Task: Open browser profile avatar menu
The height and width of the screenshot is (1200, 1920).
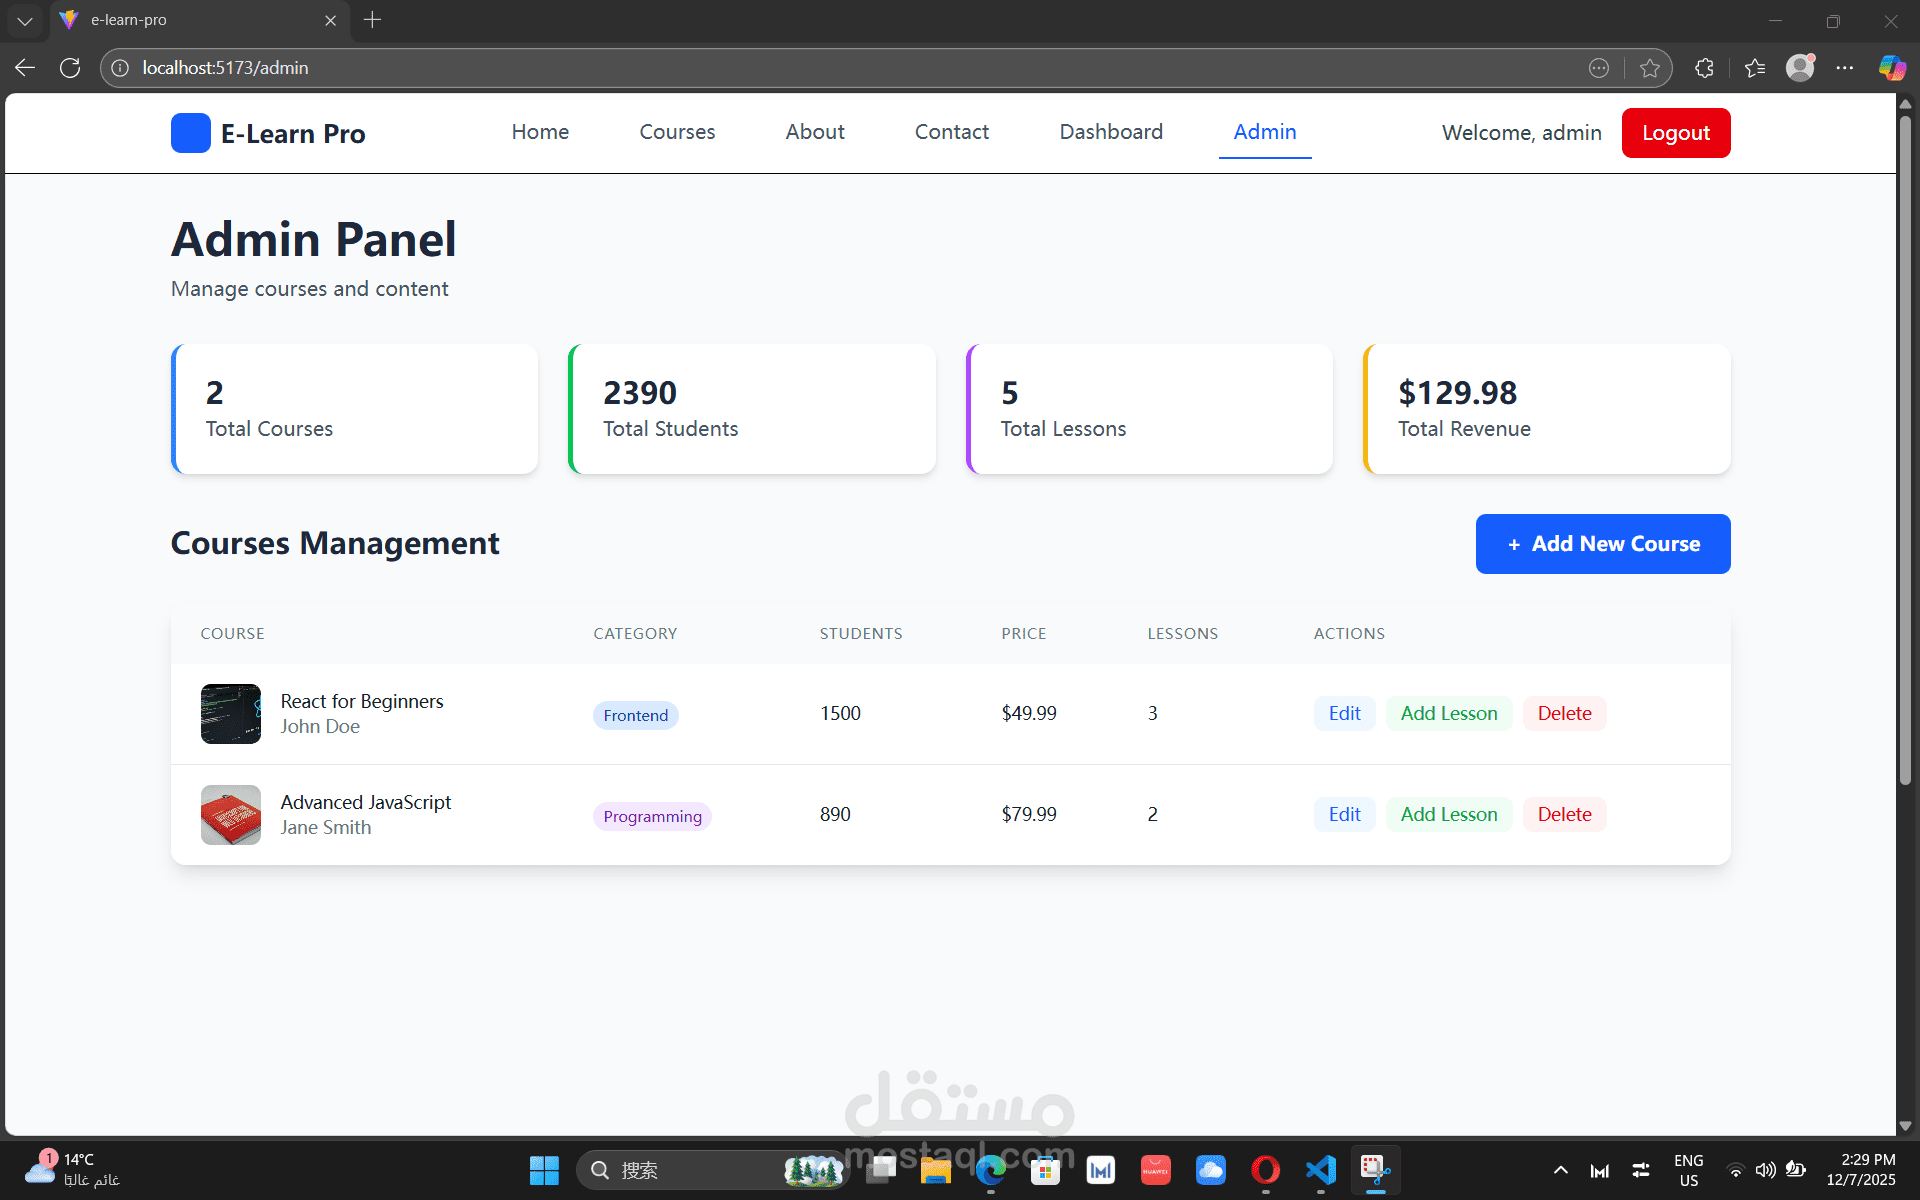Action: pyautogui.click(x=1800, y=68)
